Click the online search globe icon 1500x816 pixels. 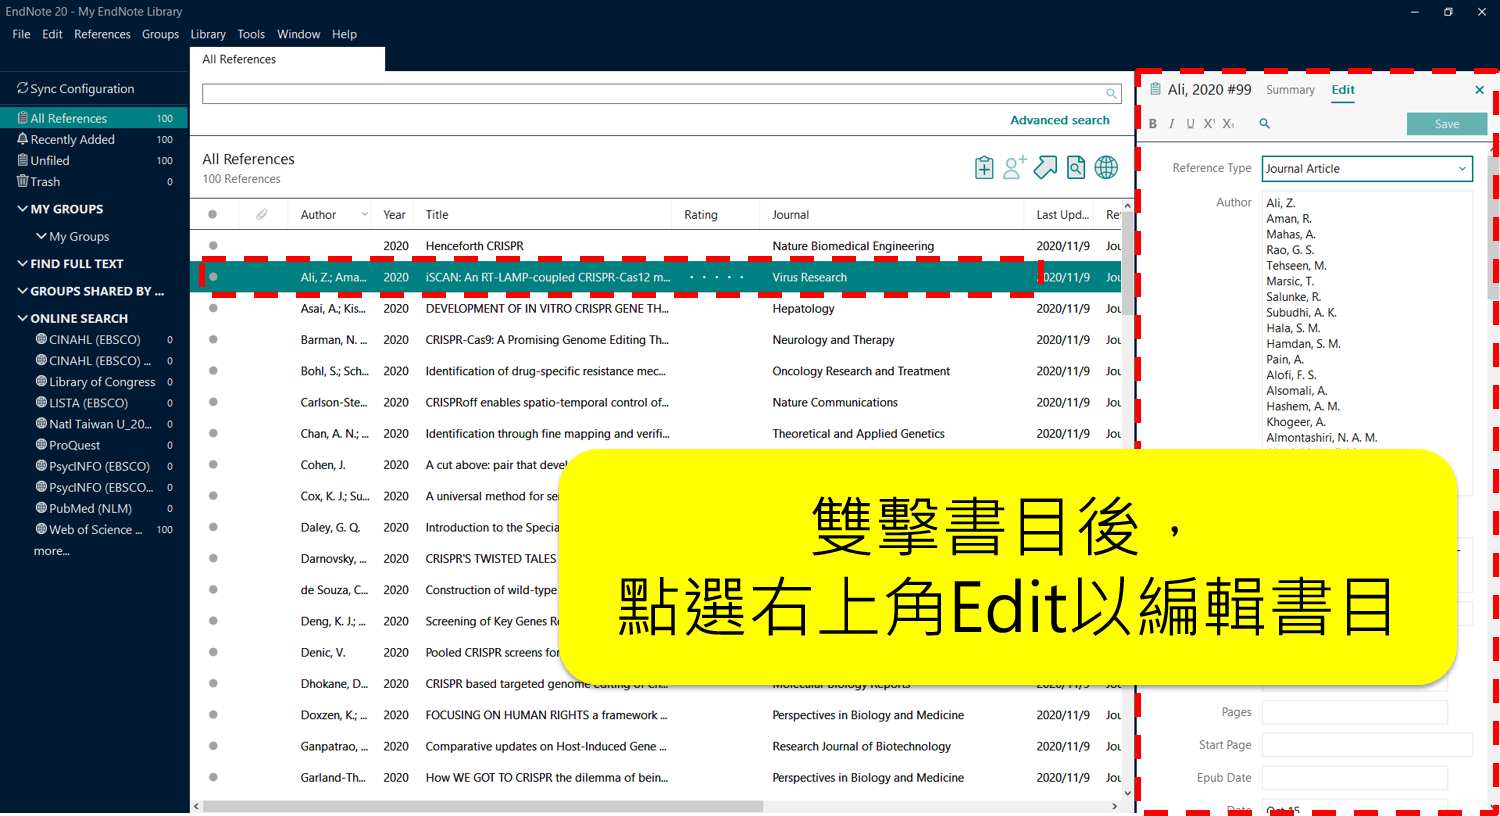coord(1106,168)
